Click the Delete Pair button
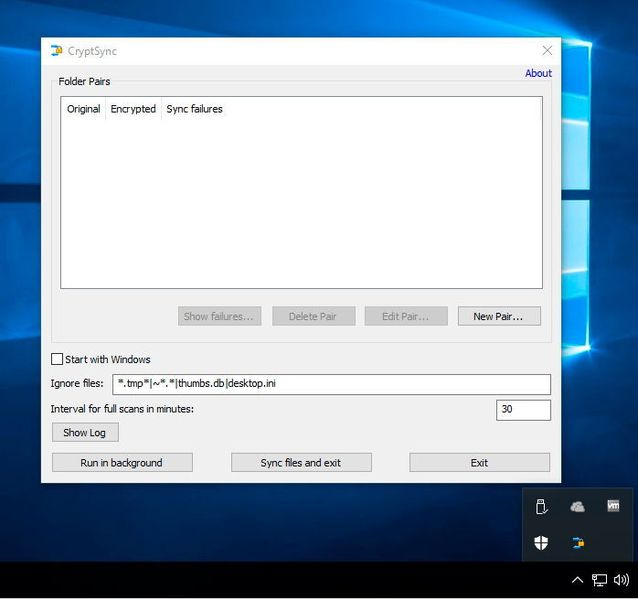This screenshot has height=600, width=638. point(313,316)
